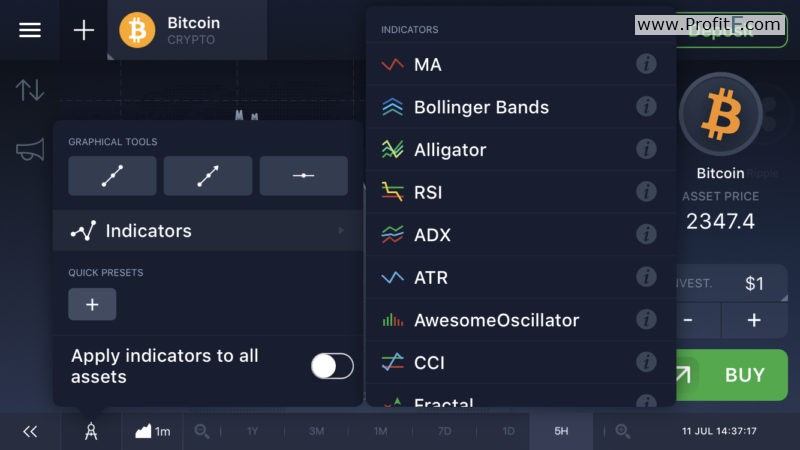Open the 1m chart type selector

153,432
